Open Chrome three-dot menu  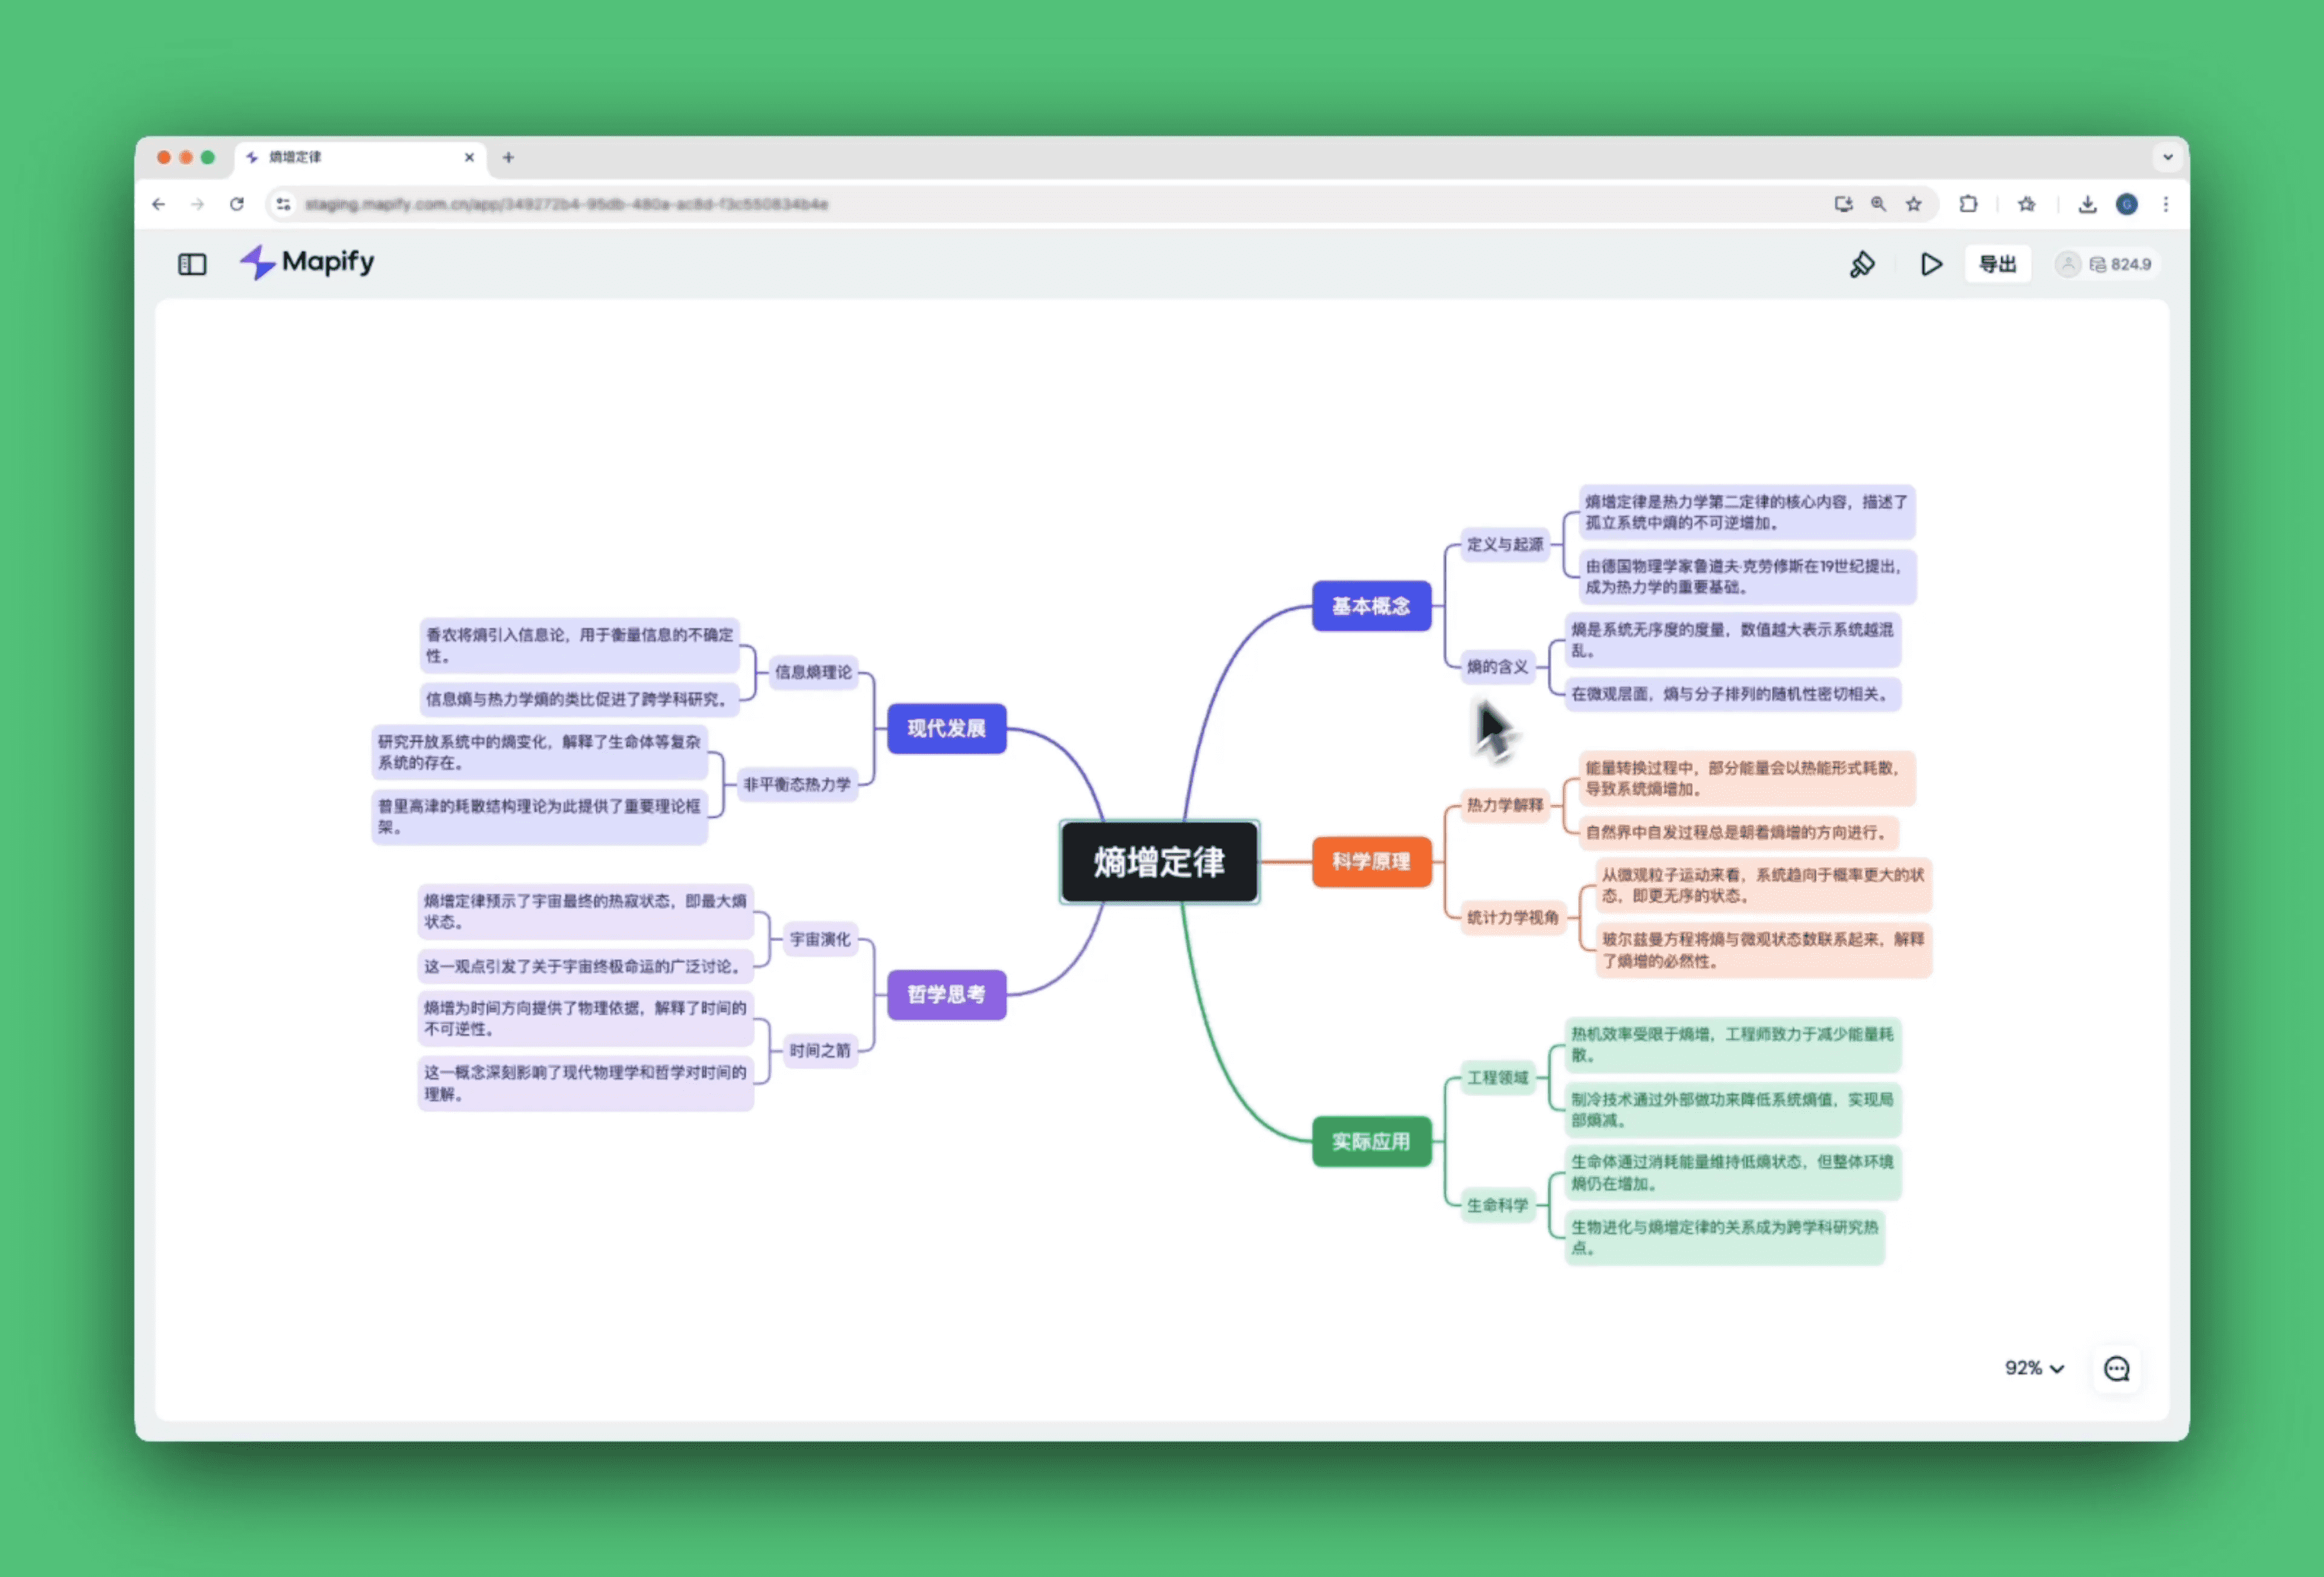2166,204
